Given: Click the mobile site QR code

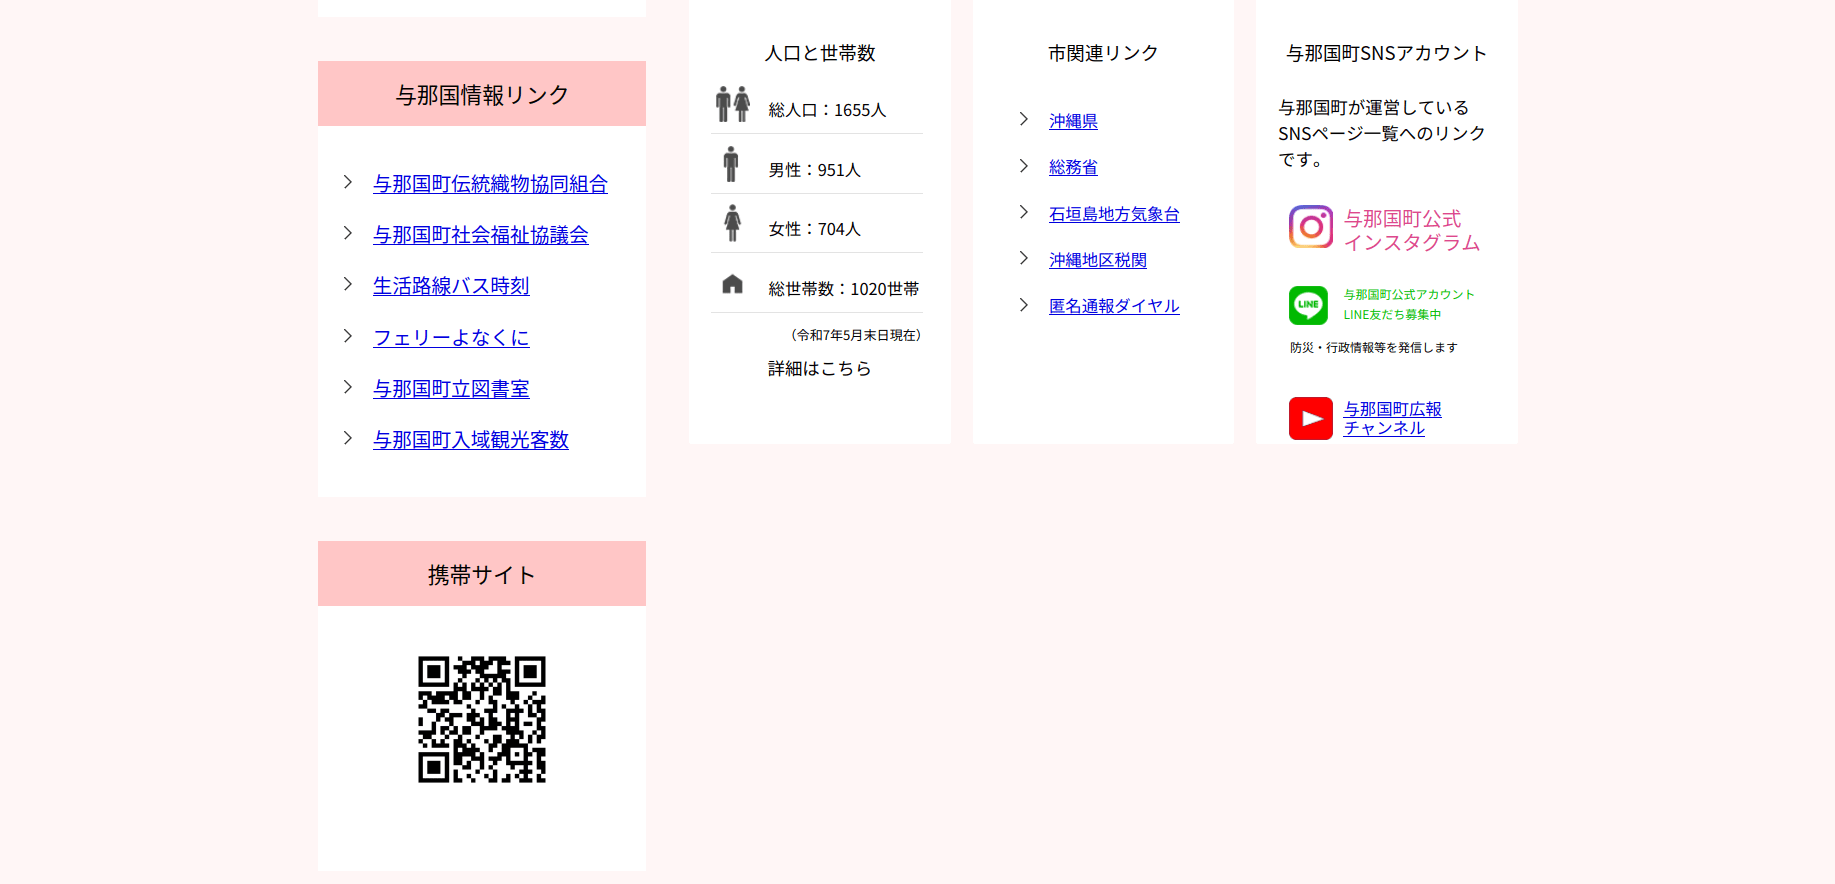Looking at the screenshot, I should pos(481,719).
